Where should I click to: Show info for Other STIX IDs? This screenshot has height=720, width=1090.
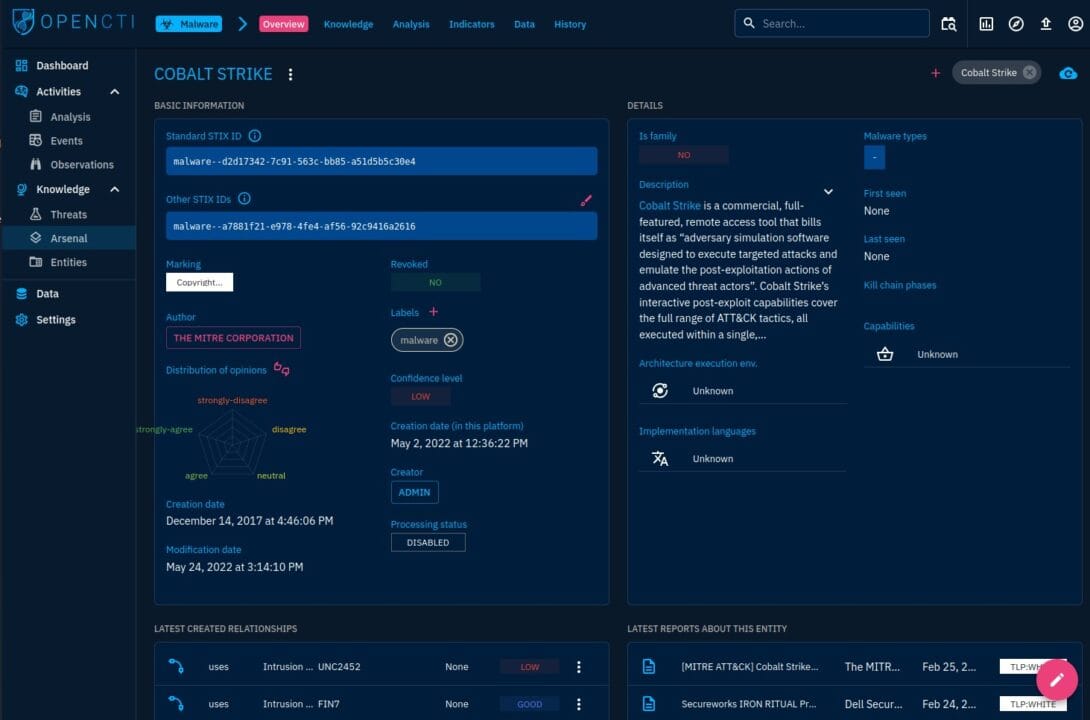tap(244, 199)
